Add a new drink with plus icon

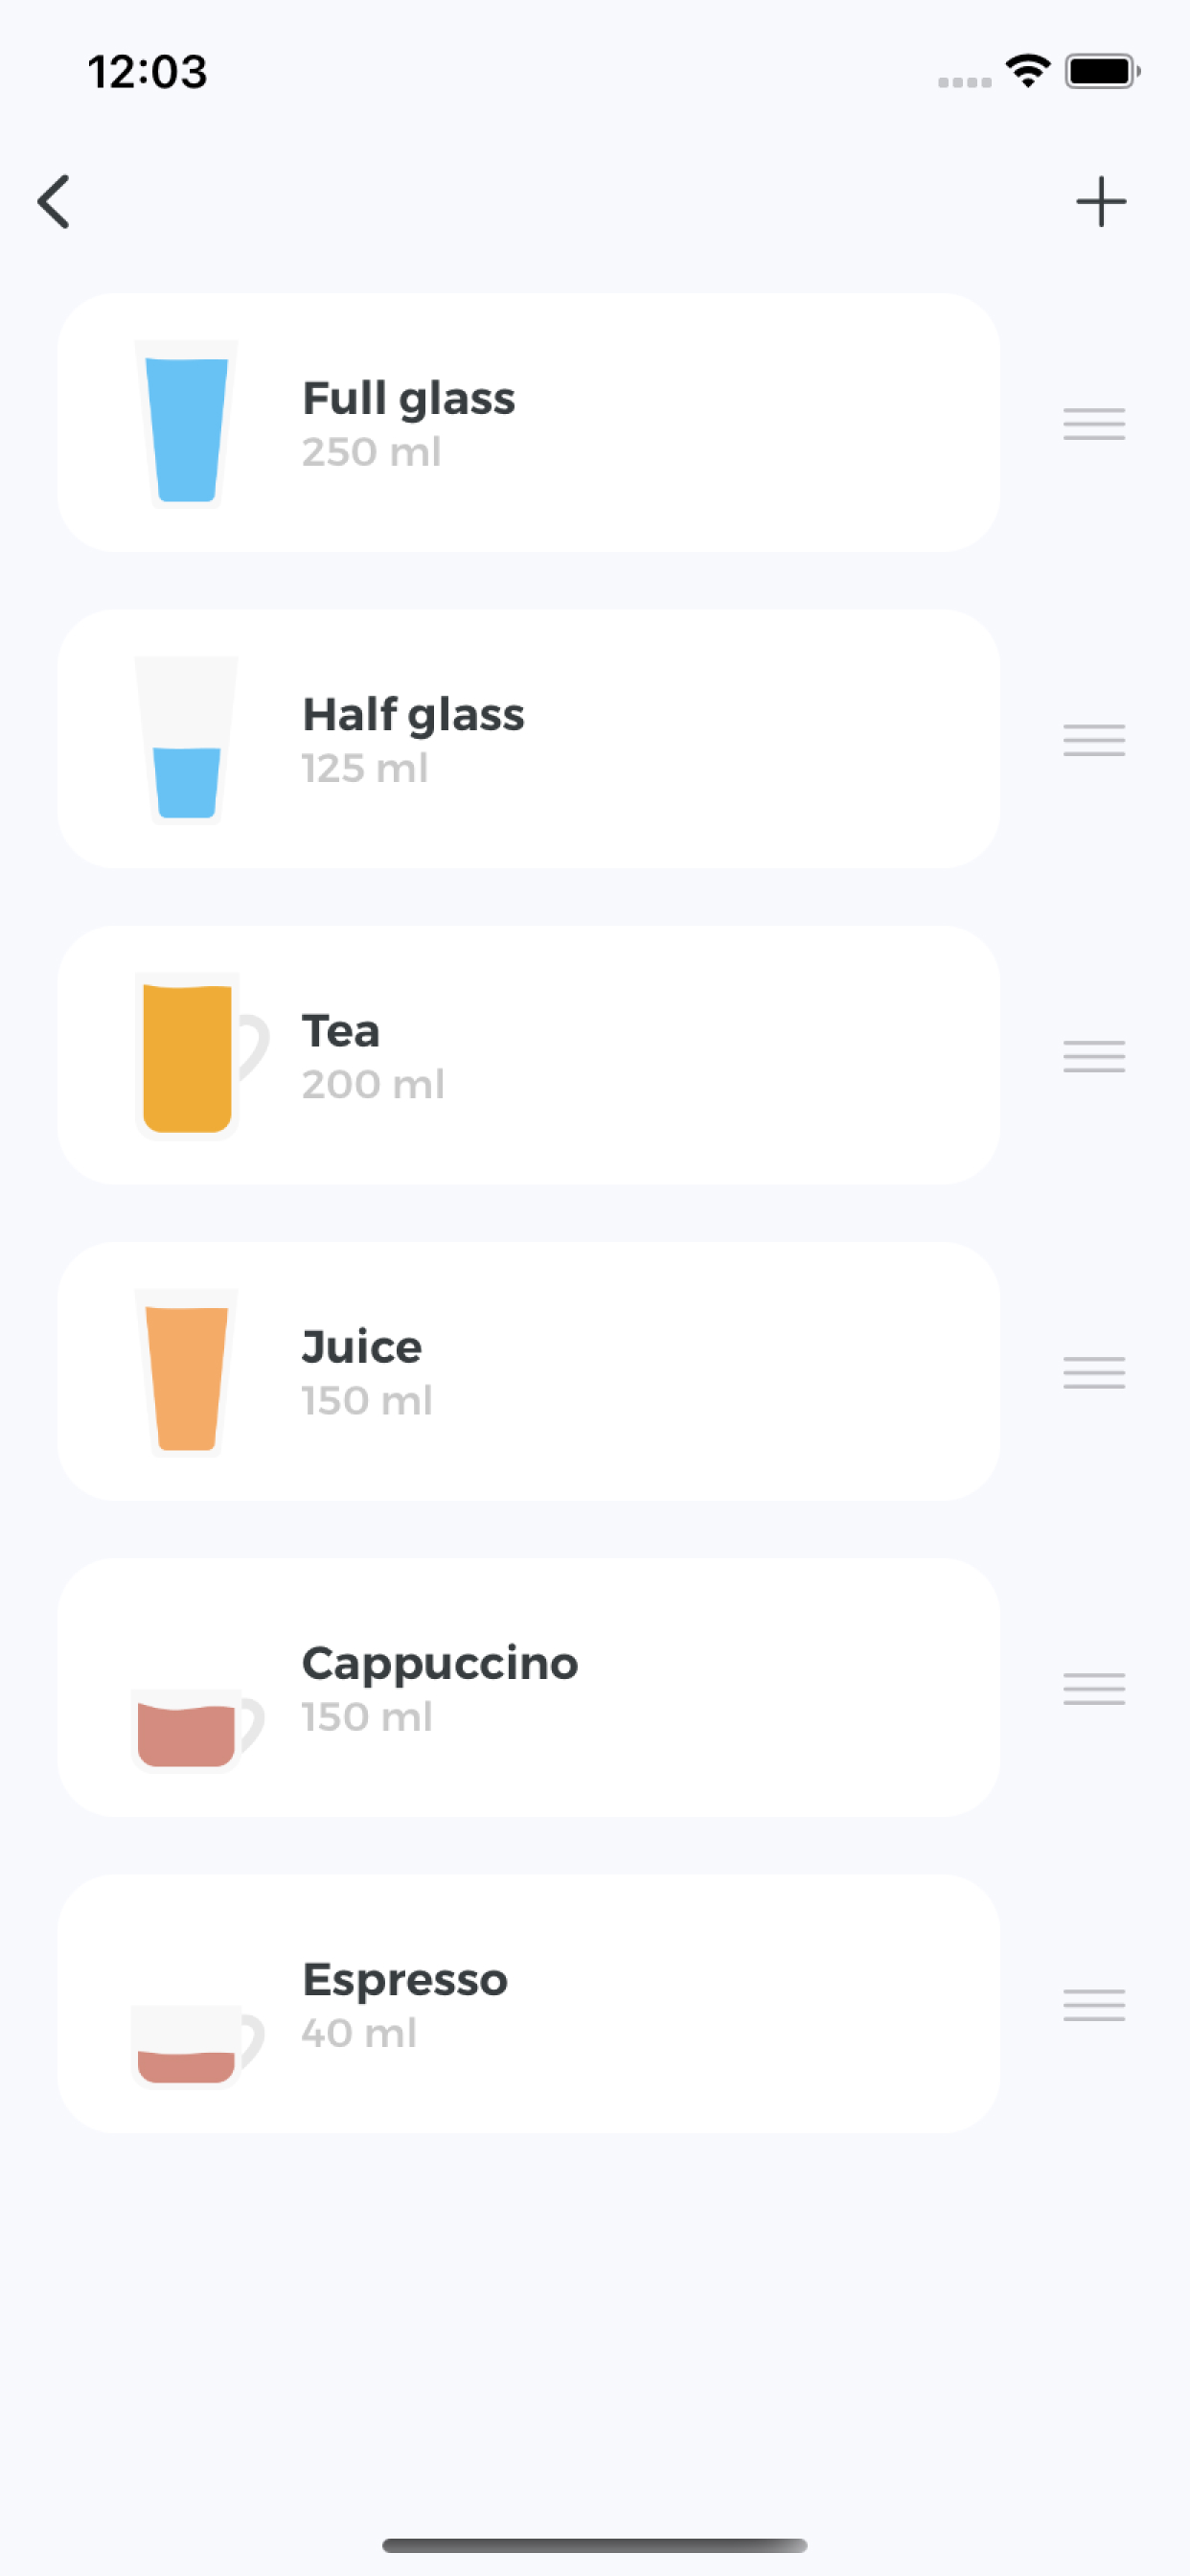(x=1100, y=202)
